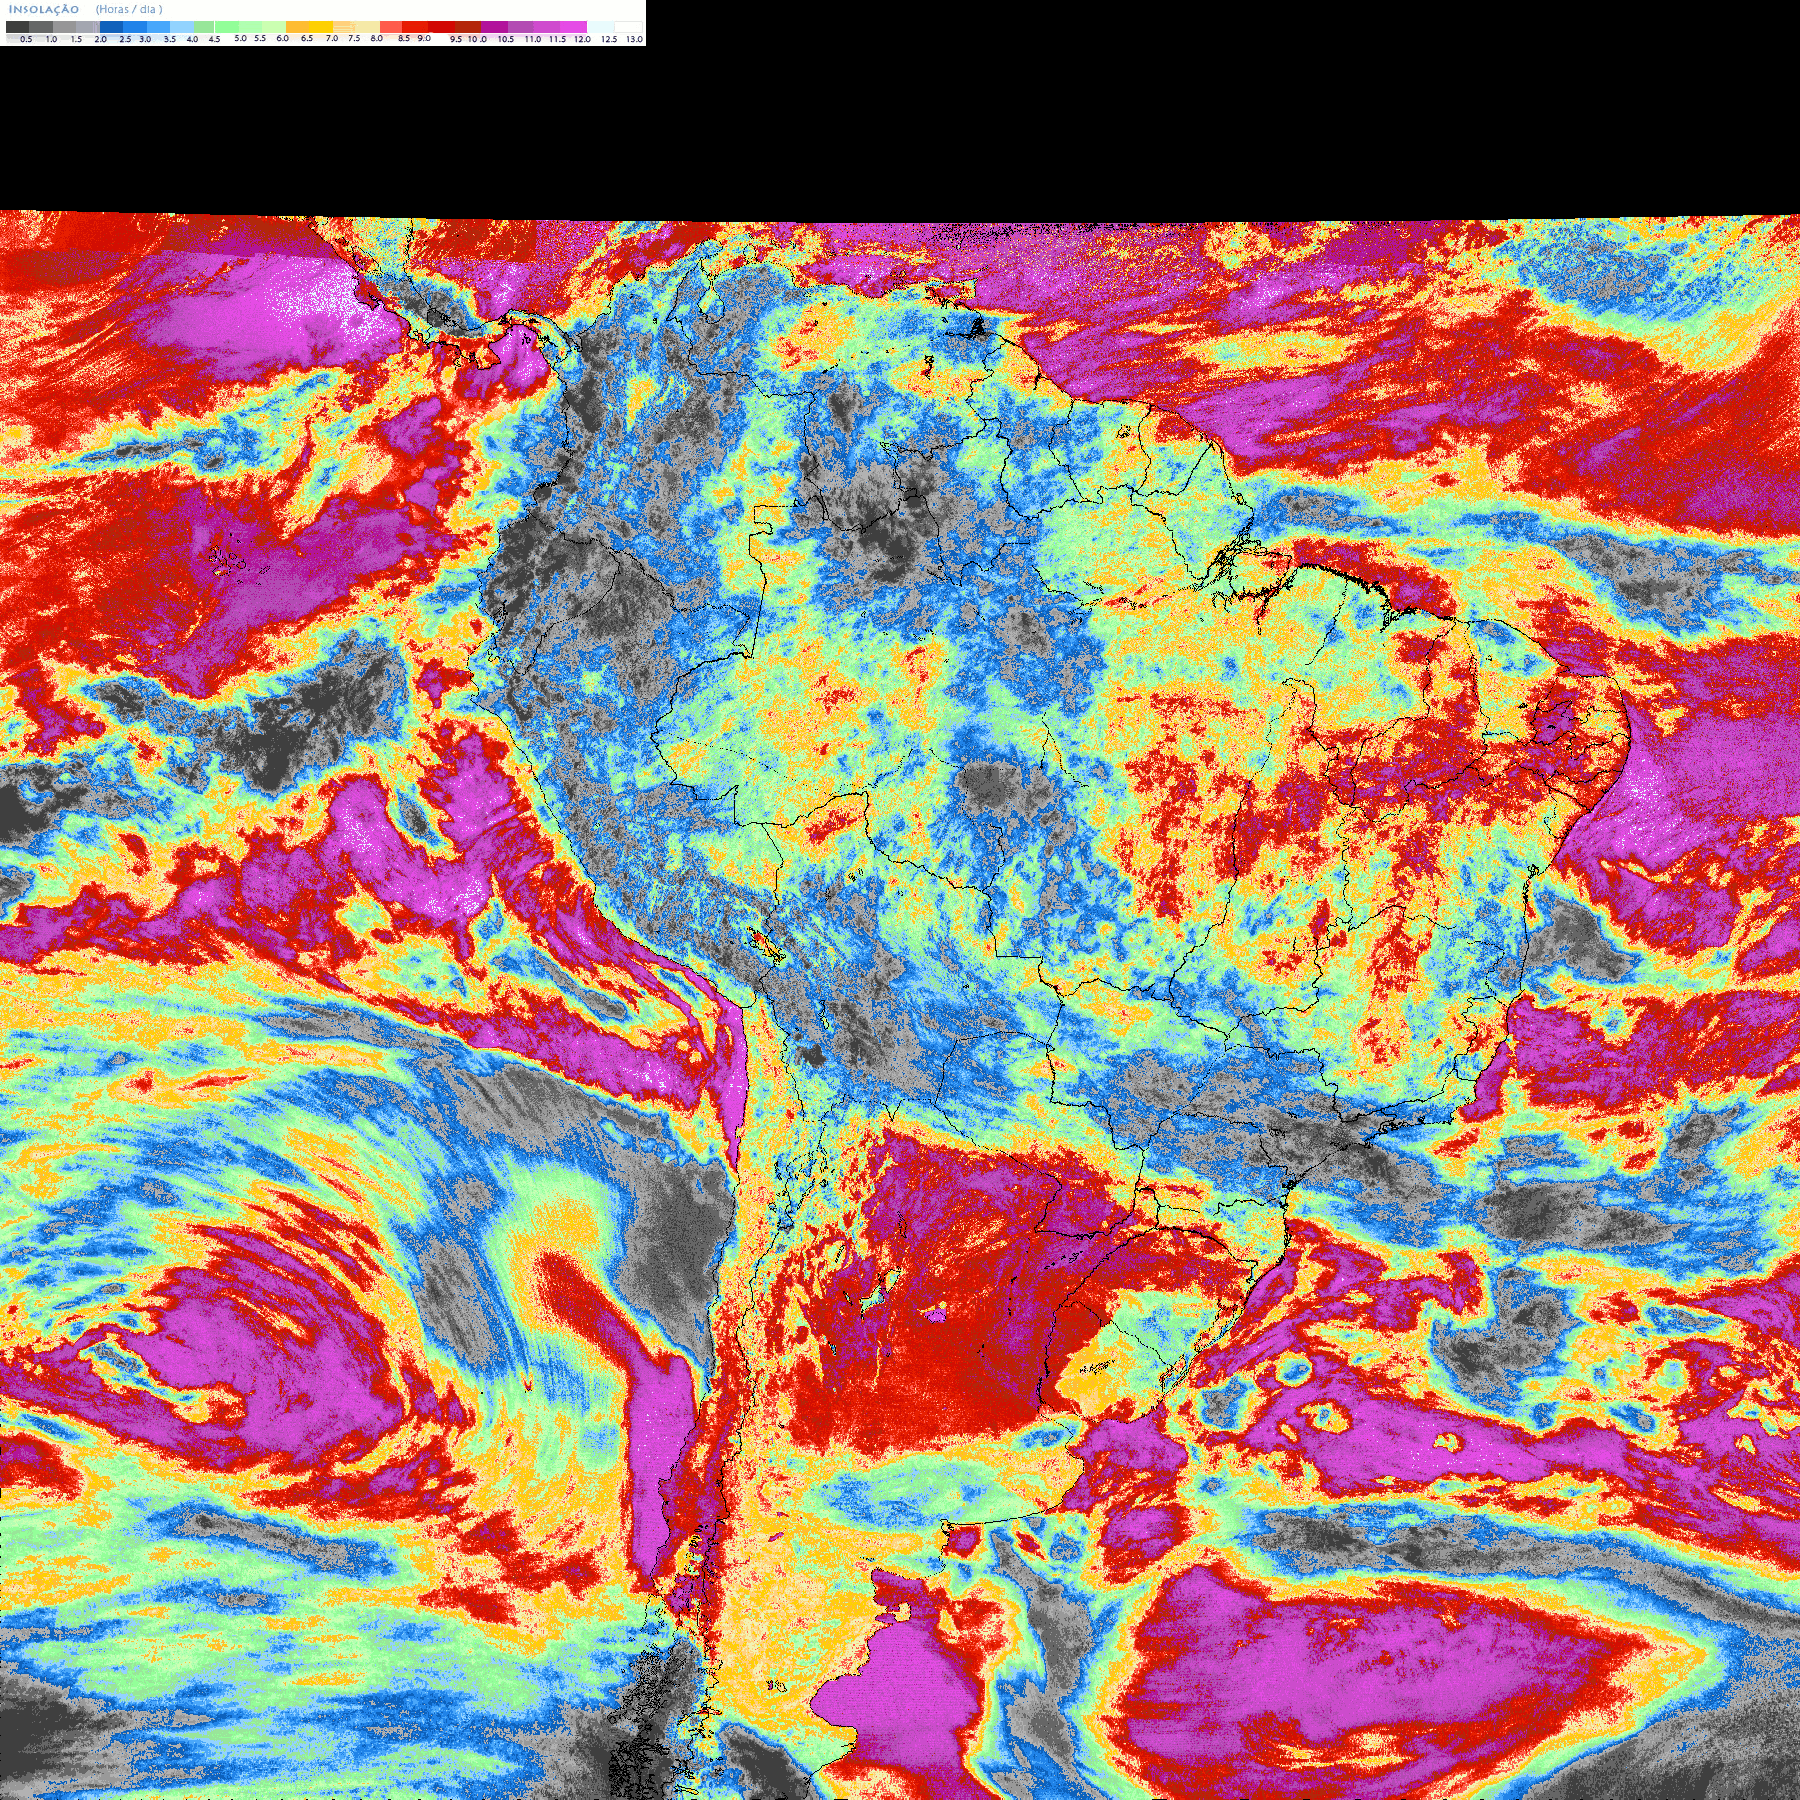Viewport: 1800px width, 1800px height.
Task: Pick the deep purple swatch after 10.0
Action: click(x=494, y=27)
